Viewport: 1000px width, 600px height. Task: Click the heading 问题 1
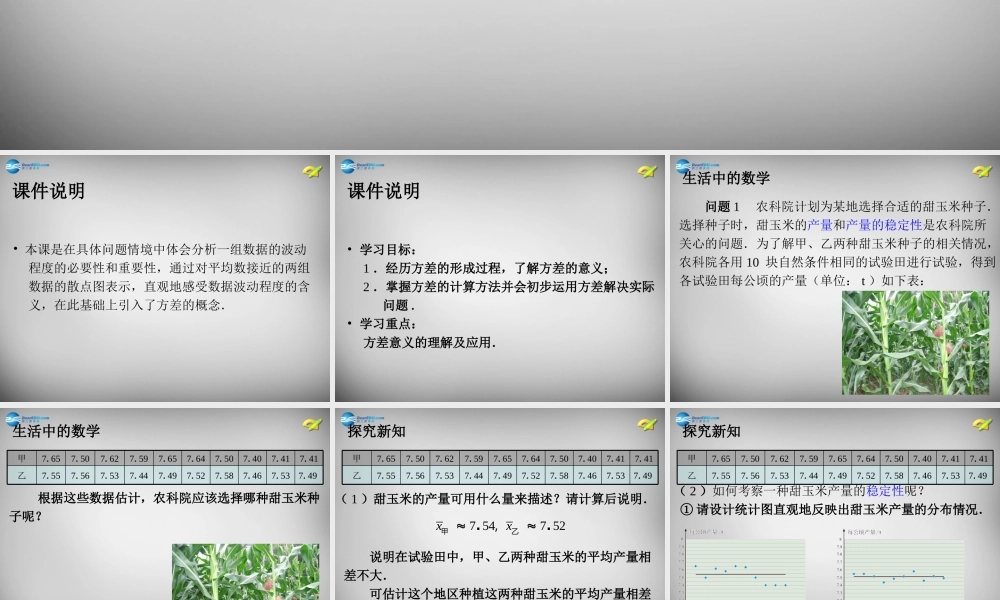click(723, 207)
